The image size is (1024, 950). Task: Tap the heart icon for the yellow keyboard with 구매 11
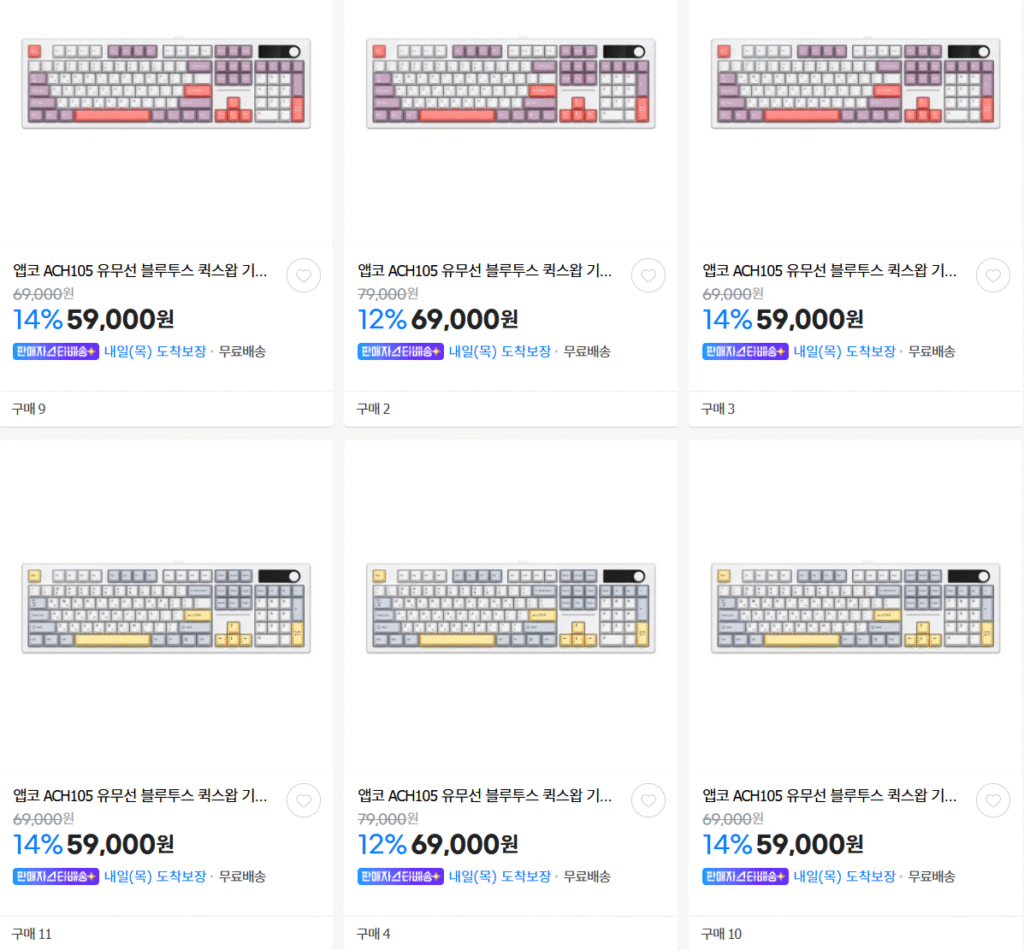coord(304,800)
